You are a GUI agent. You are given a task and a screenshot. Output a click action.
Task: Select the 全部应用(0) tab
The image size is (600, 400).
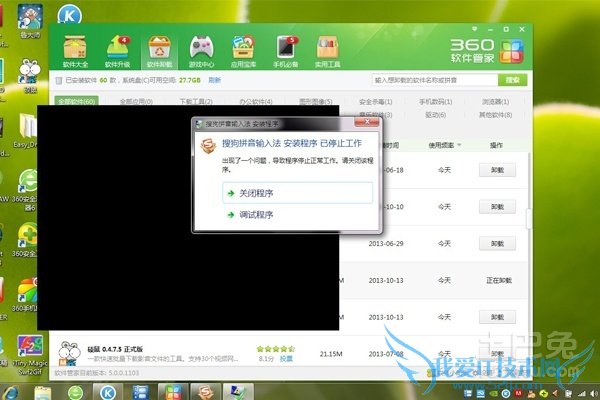point(136,101)
